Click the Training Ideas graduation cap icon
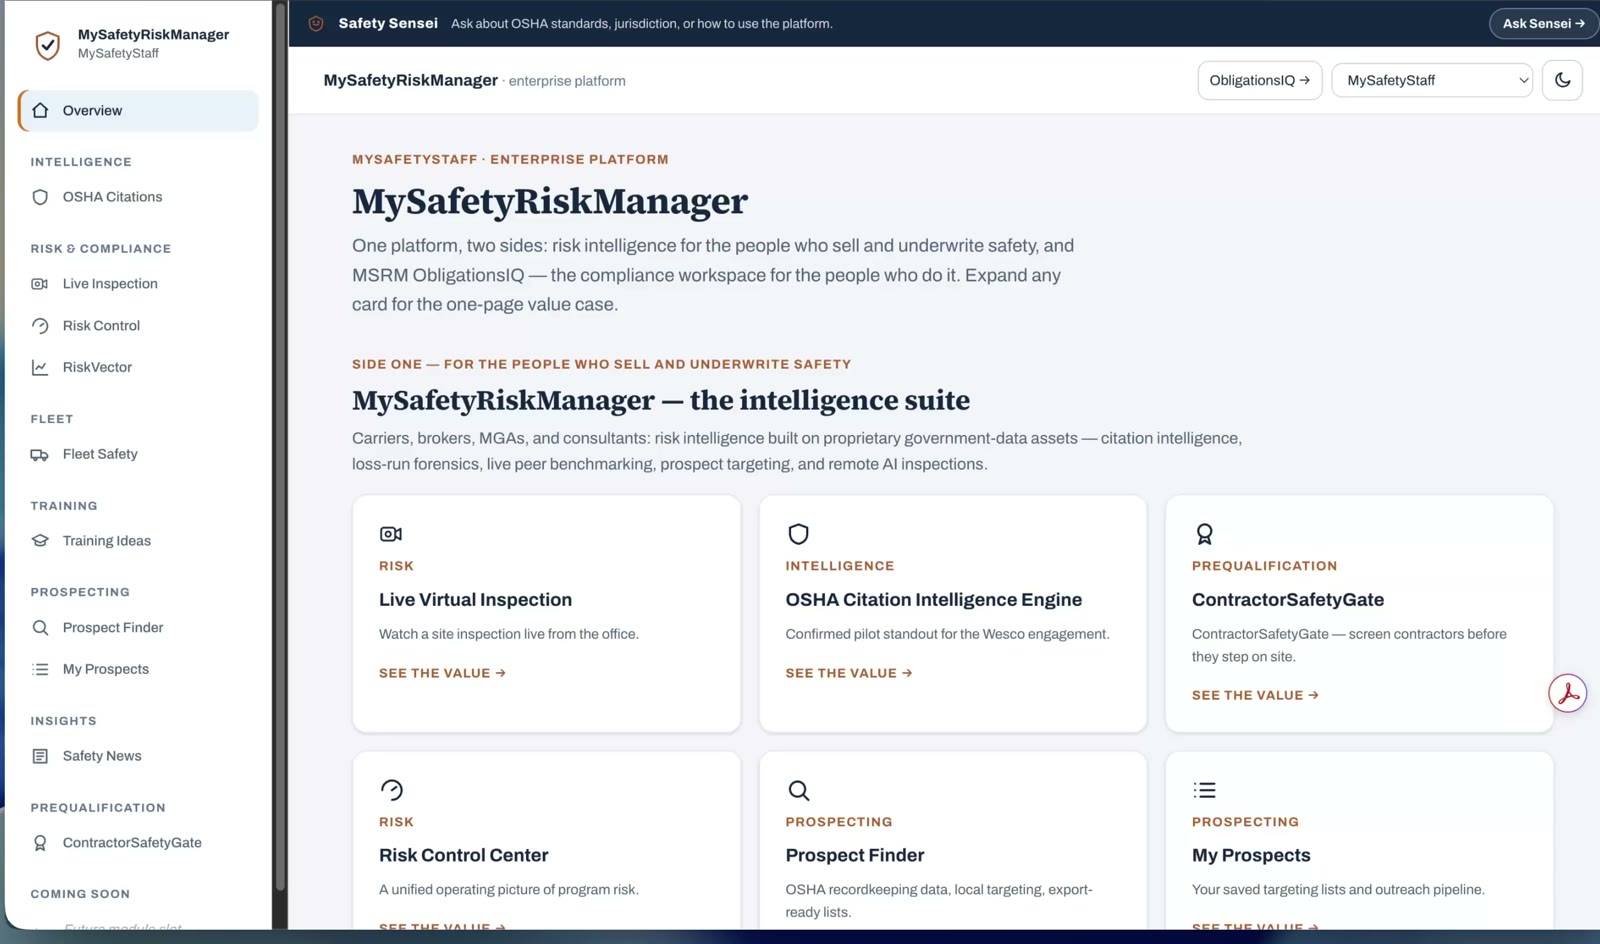The width and height of the screenshot is (1600, 944). (40, 541)
